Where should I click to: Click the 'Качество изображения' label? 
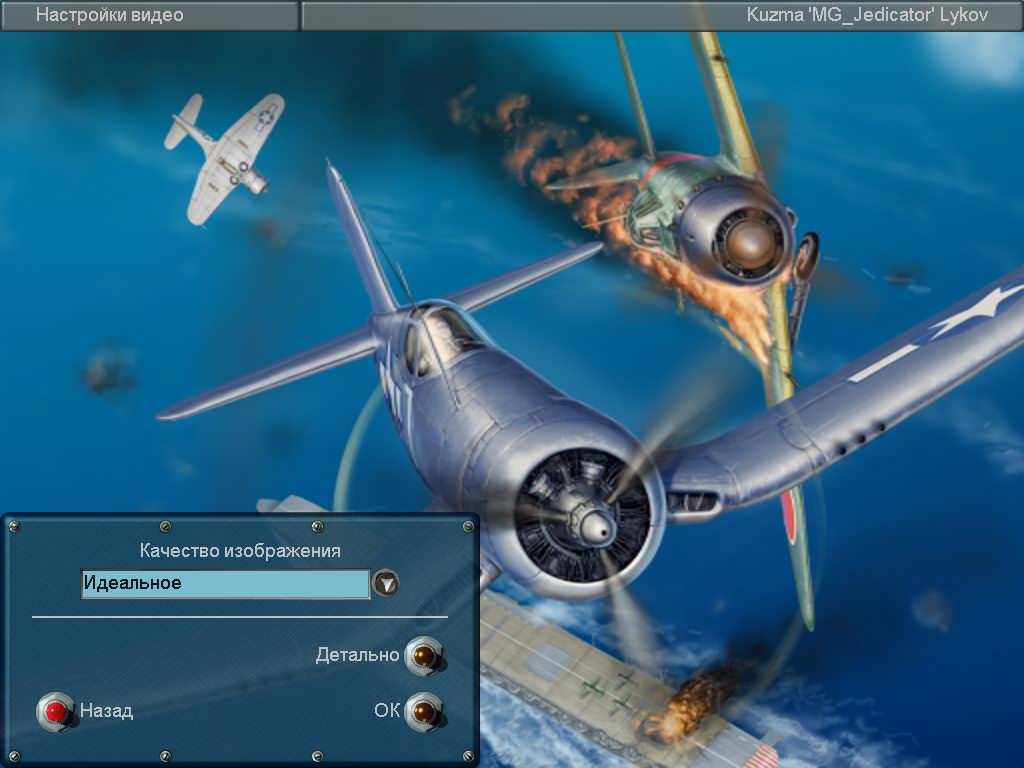point(240,551)
